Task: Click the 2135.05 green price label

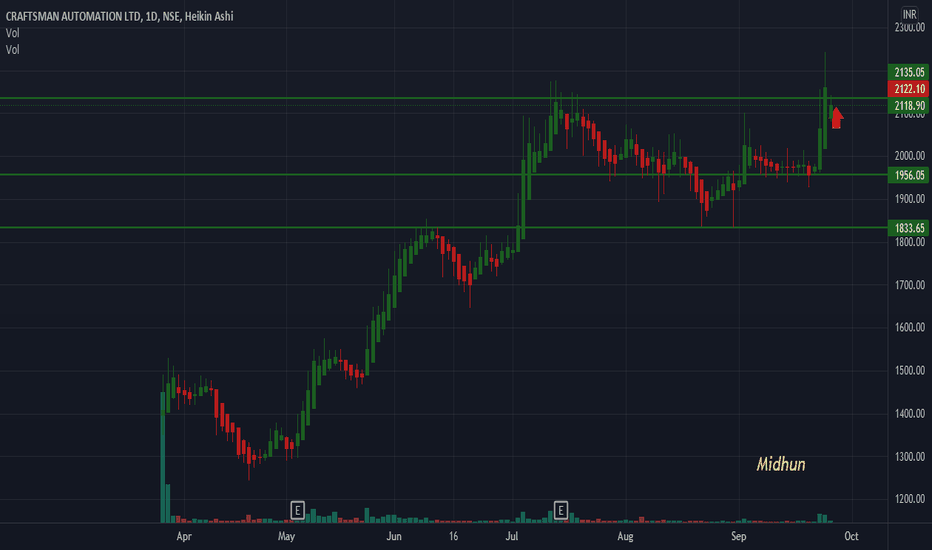Action: pos(908,73)
